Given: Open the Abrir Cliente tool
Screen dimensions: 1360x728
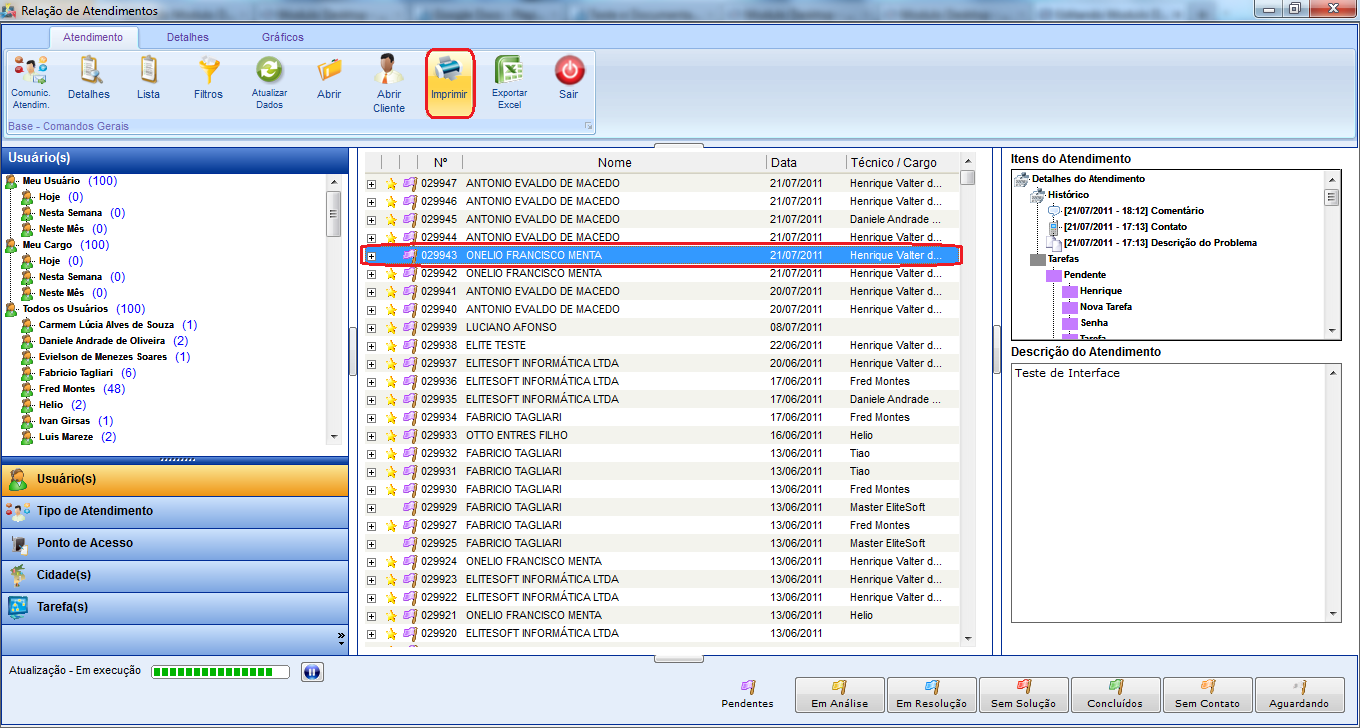Looking at the screenshot, I should [x=389, y=72].
